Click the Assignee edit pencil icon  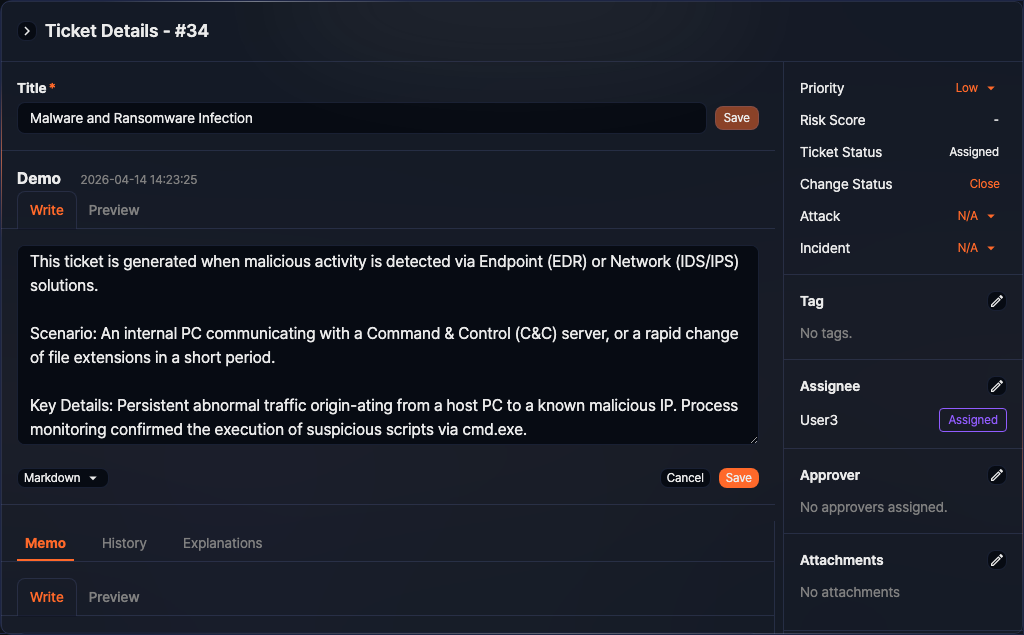tap(996, 386)
